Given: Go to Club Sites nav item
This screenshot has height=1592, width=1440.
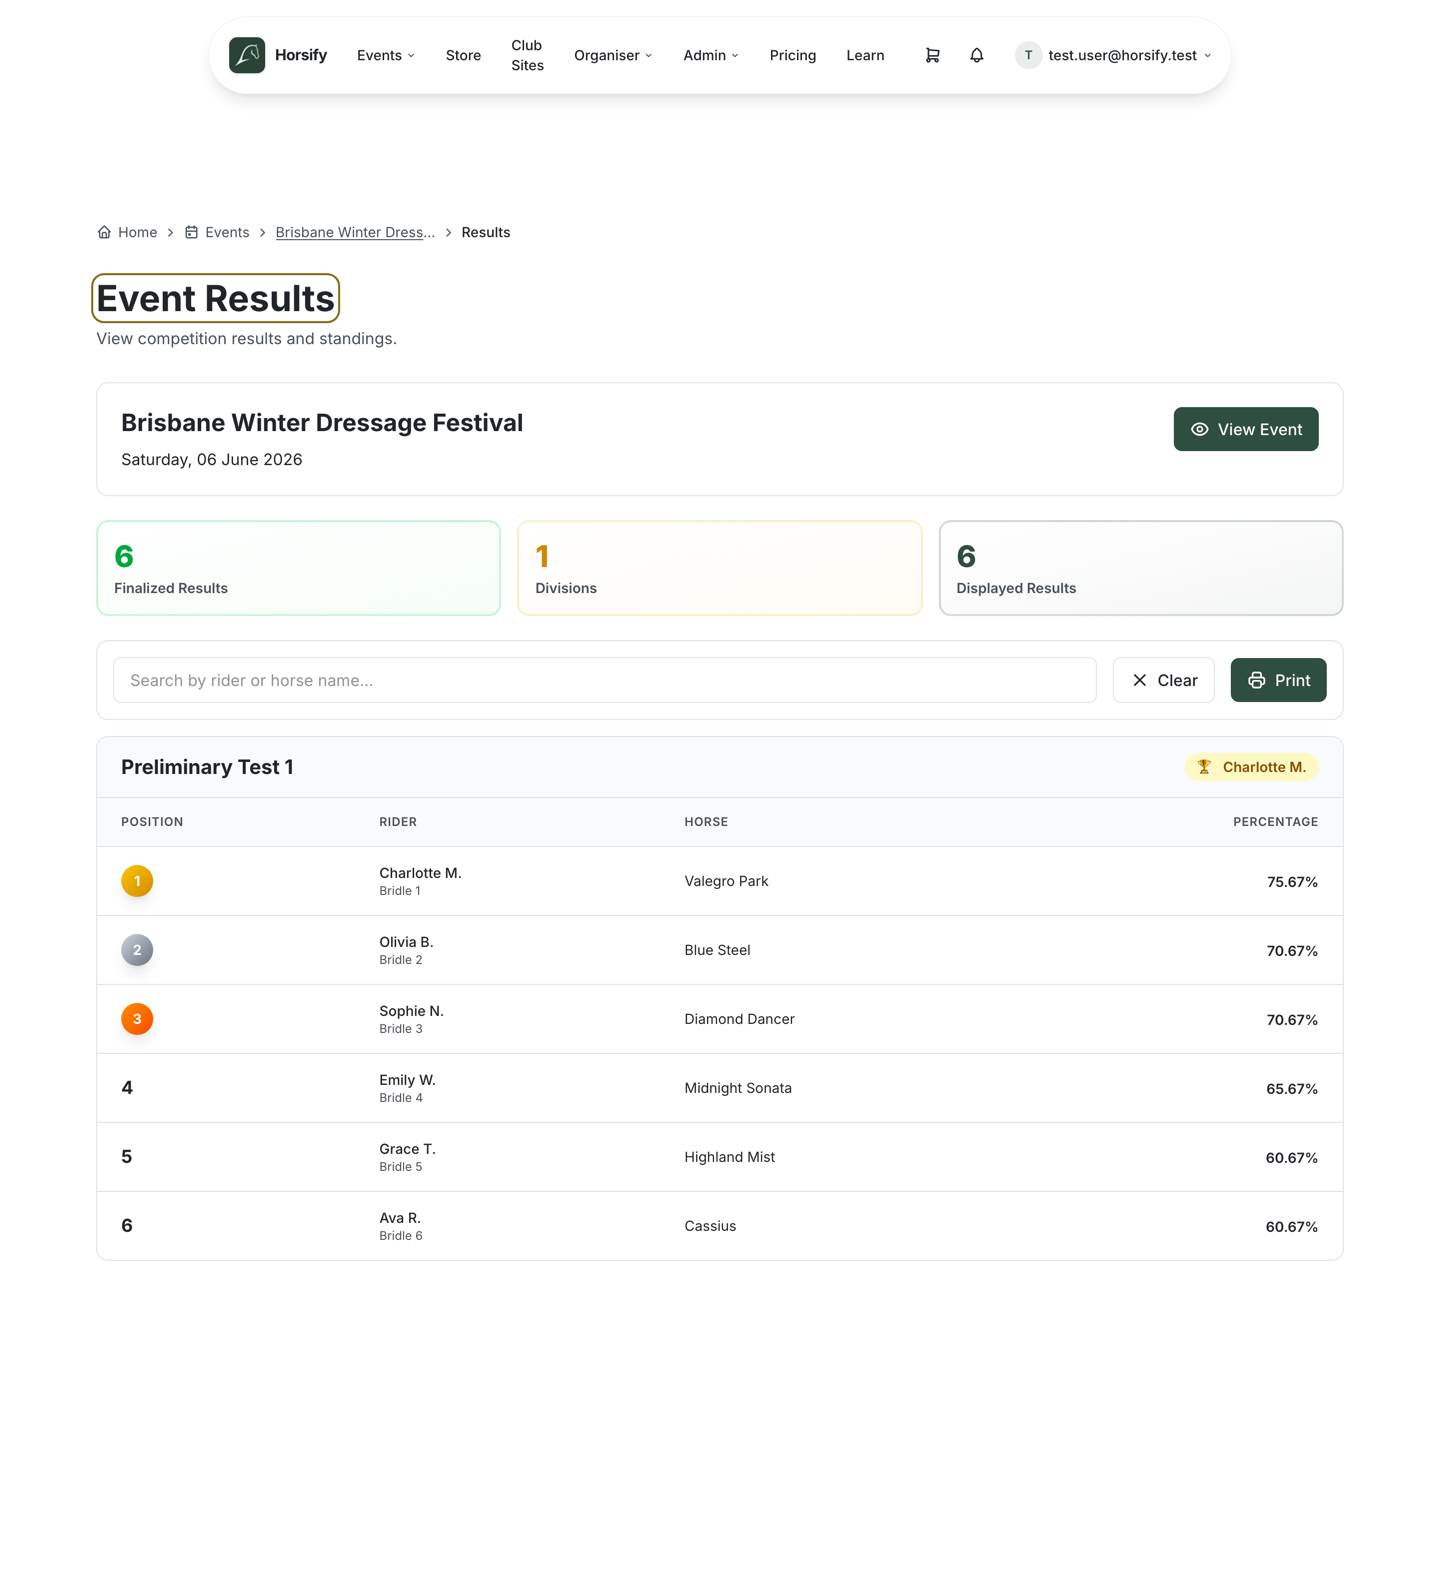Looking at the screenshot, I should (x=527, y=55).
